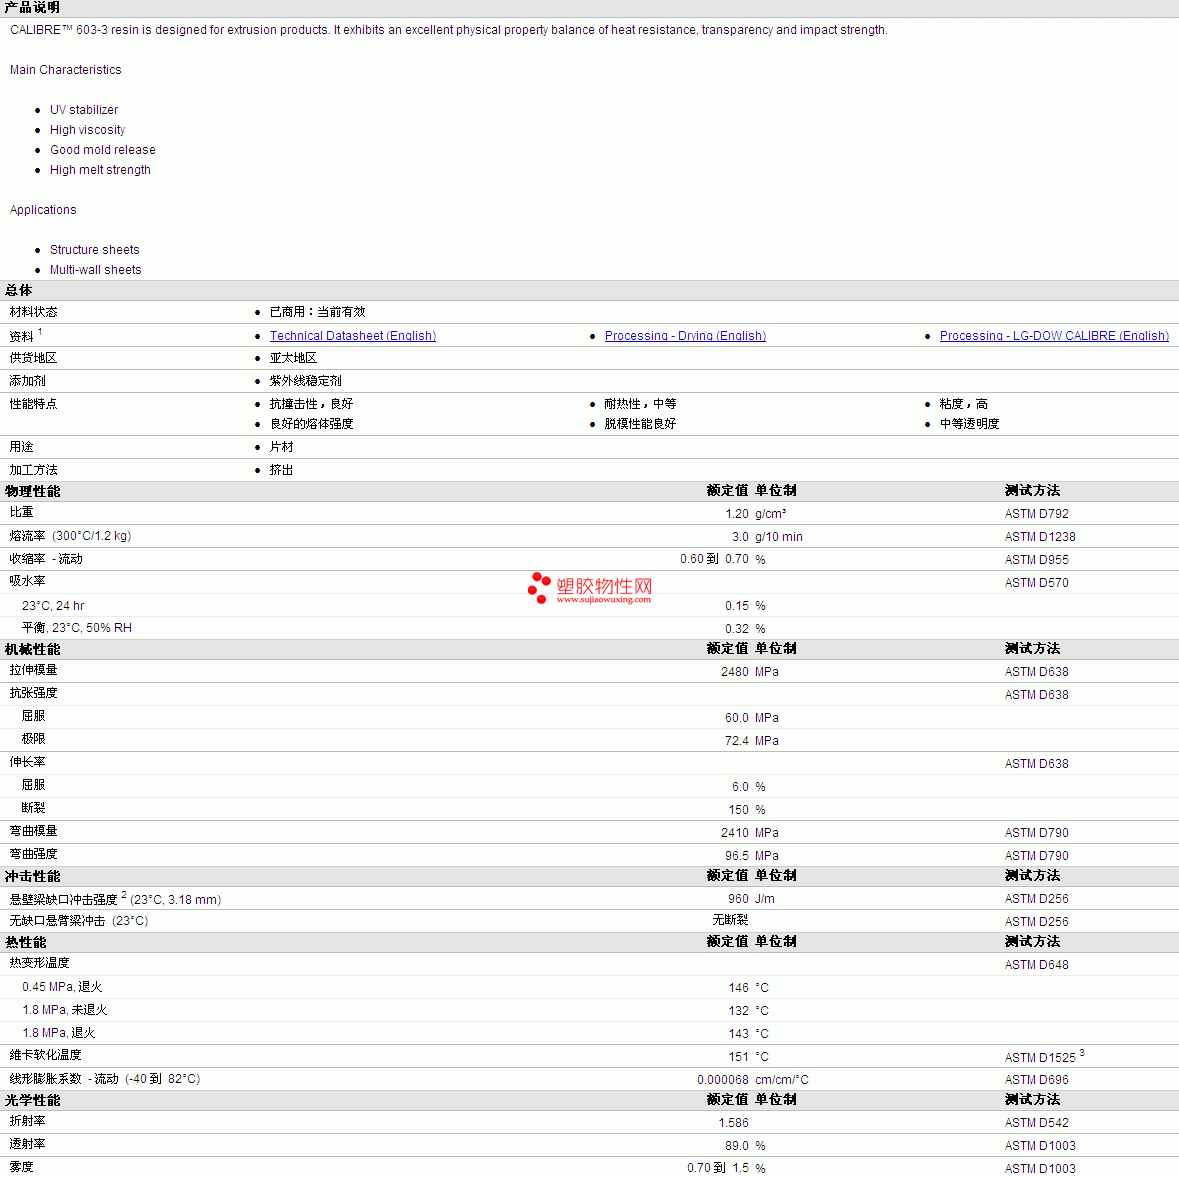Screen dimensions: 1179x1177
Task: Select tensile modulus value '2480'
Action: tap(735, 672)
